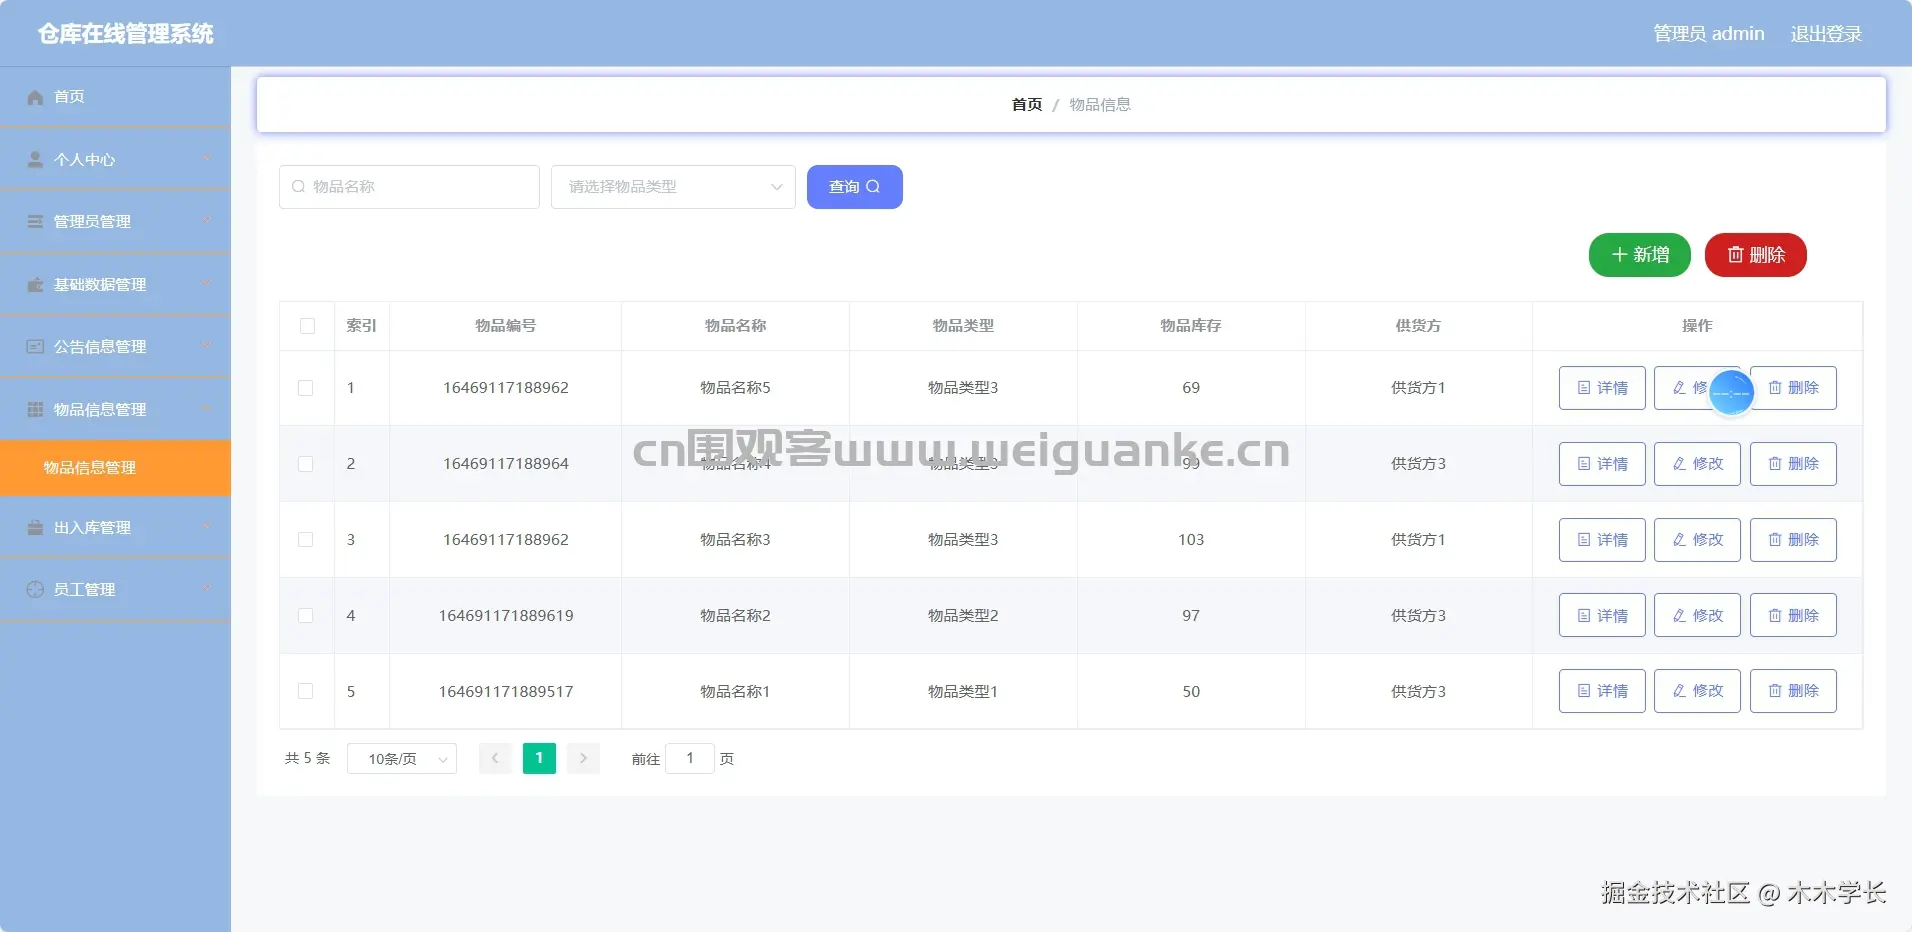Click the document icon on row 1 详情
1912x932 pixels.
1584,388
